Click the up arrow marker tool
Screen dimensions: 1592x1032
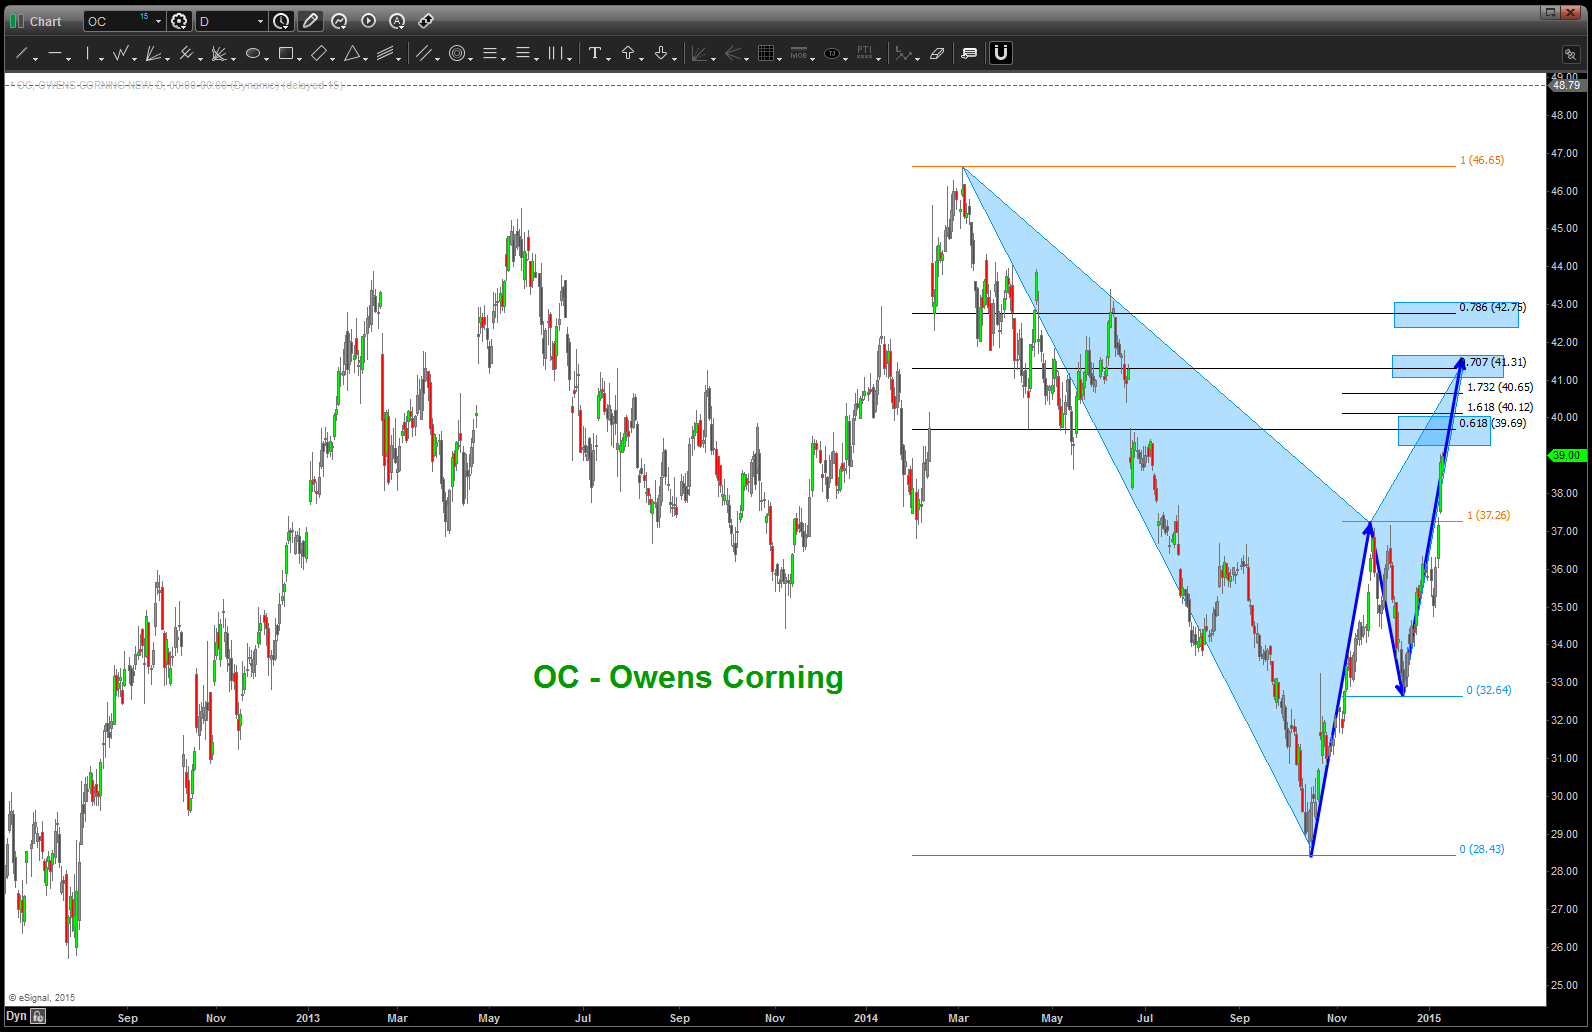[628, 54]
